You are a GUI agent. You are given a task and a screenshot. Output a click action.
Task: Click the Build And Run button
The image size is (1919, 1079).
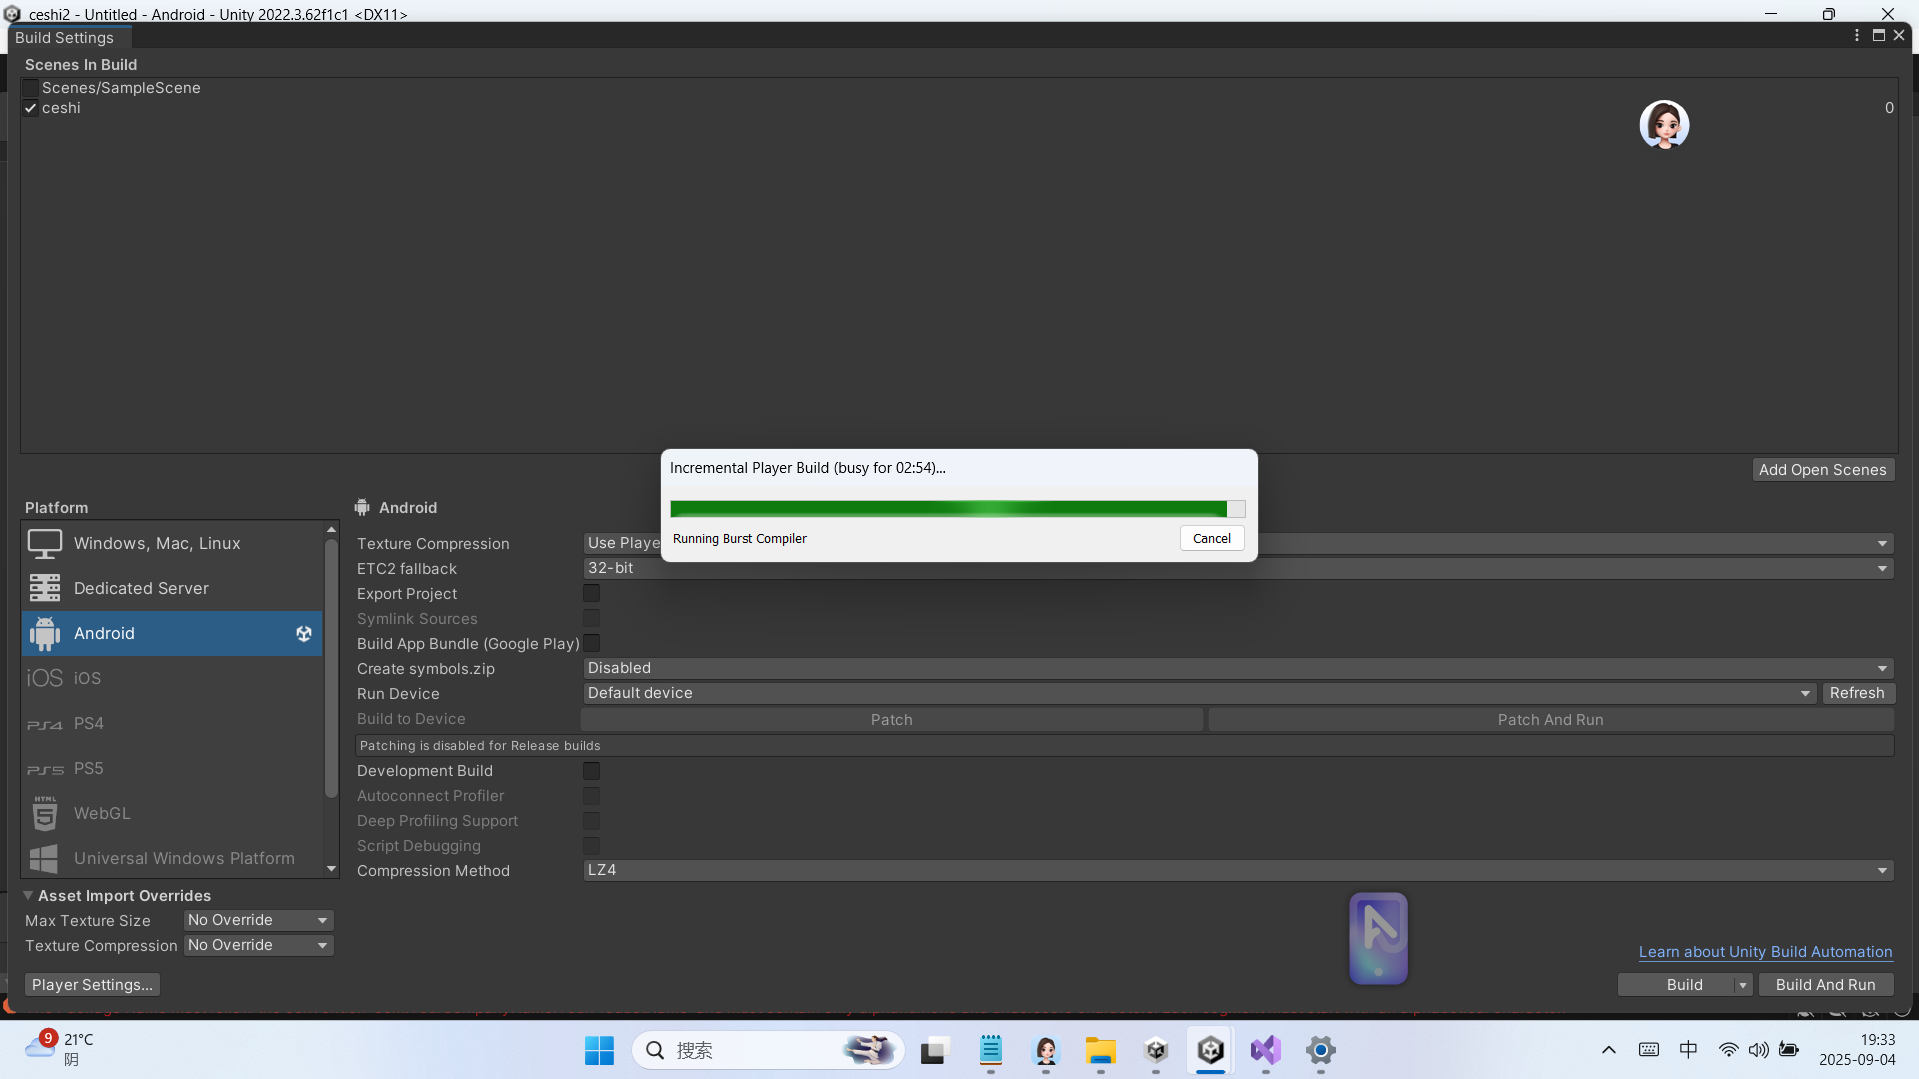[x=1825, y=986]
